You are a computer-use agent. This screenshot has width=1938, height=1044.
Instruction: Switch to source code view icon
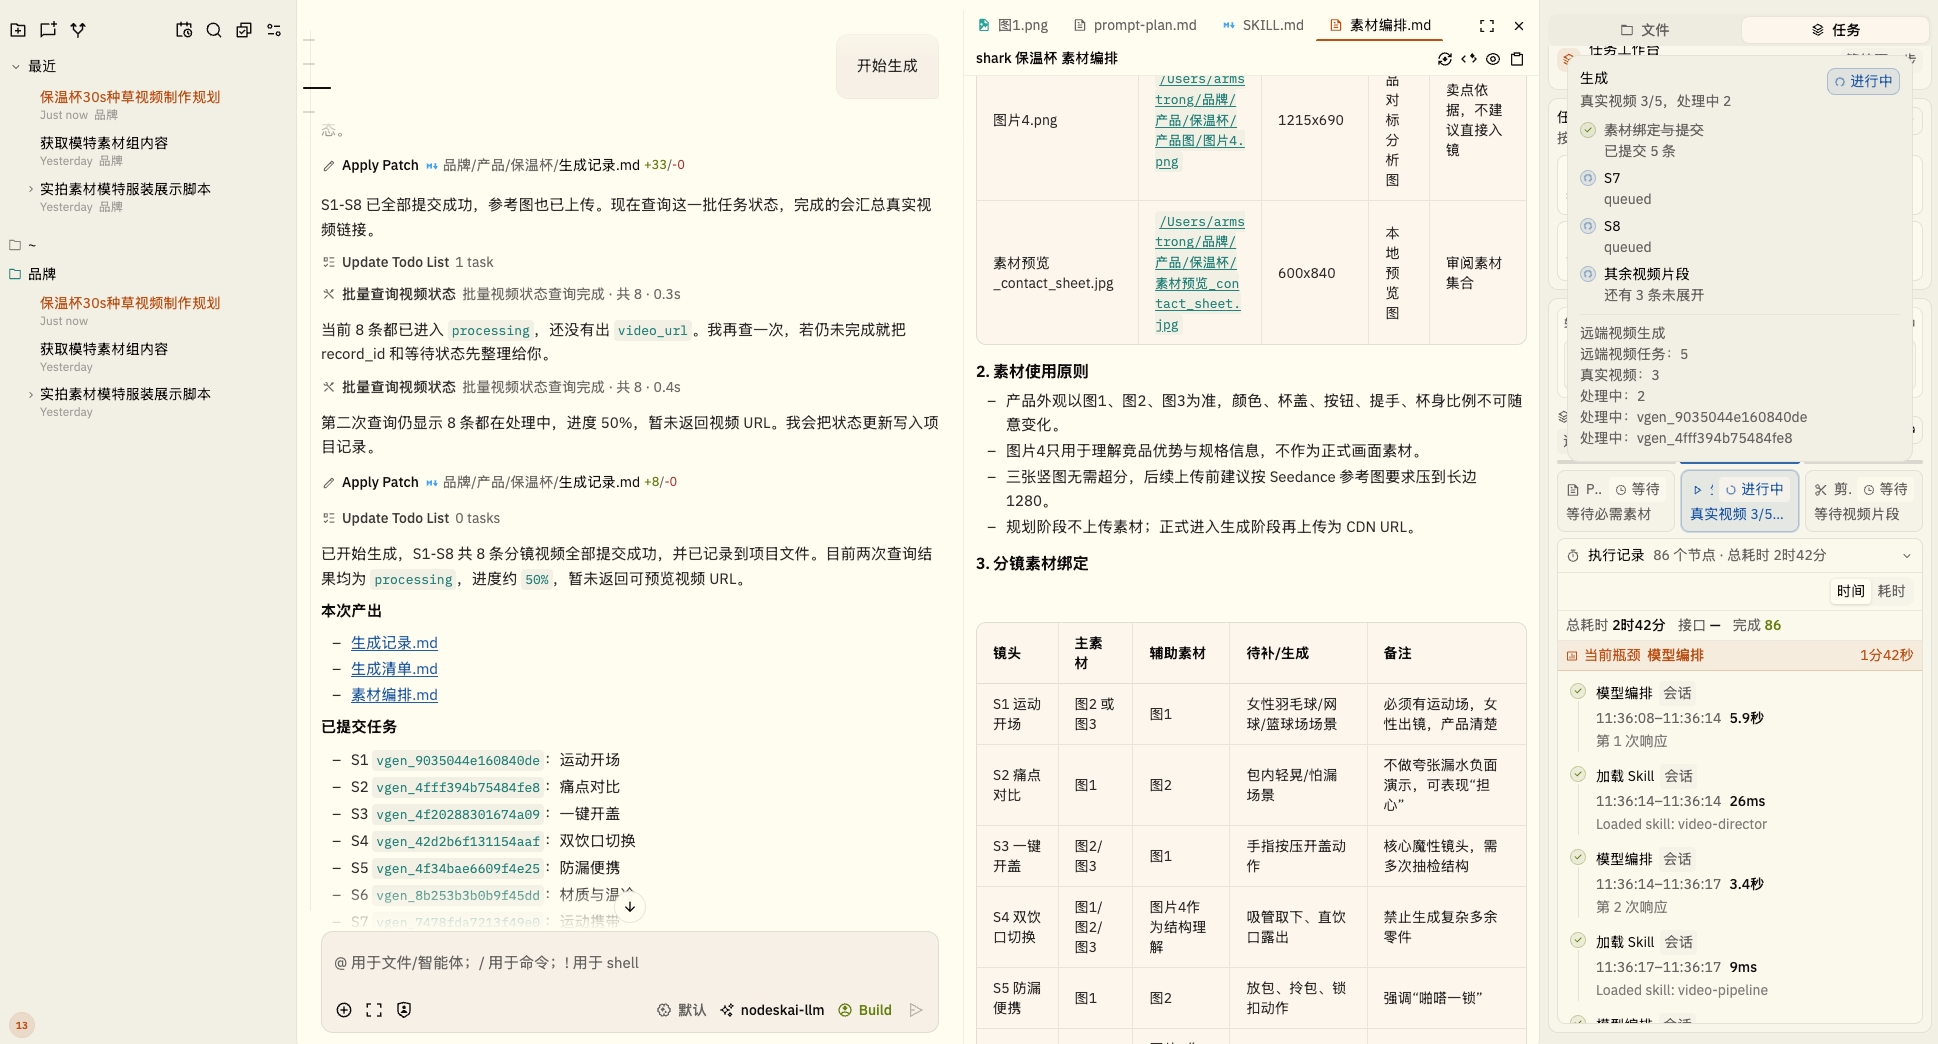pos(1469,59)
